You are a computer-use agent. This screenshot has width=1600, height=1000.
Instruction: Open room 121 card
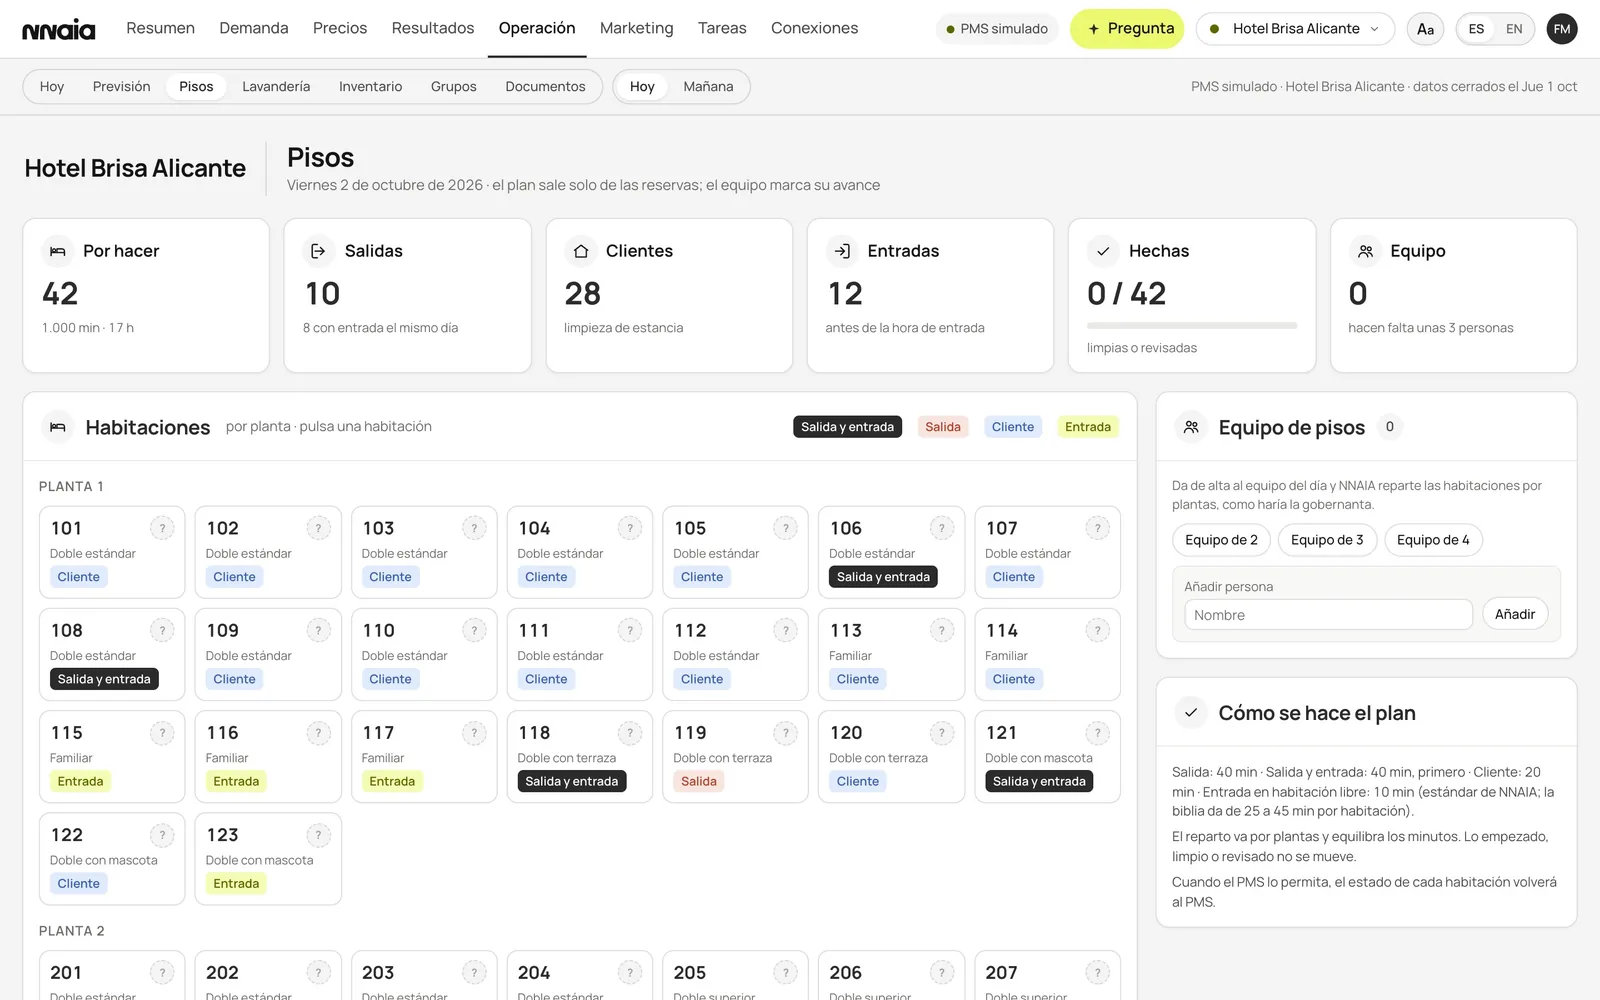point(1047,757)
